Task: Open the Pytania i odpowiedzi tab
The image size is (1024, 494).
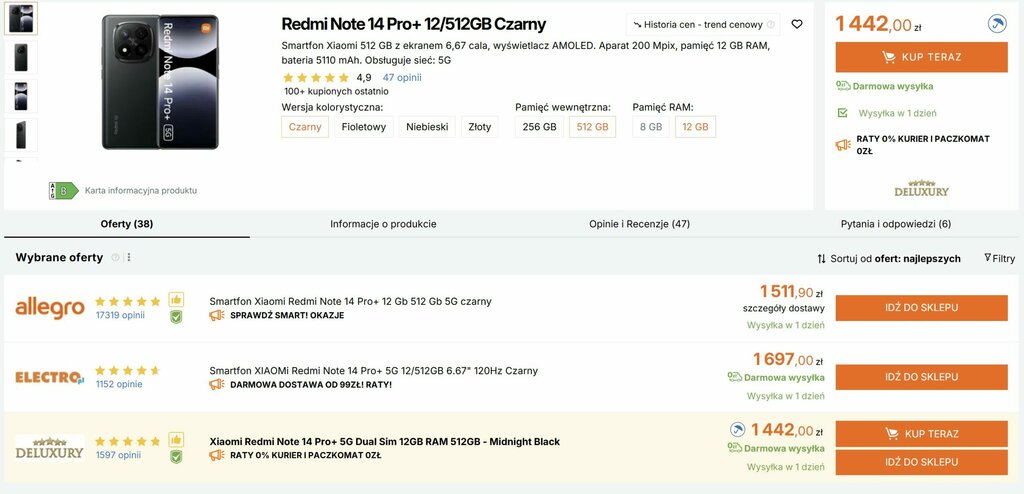Action: tap(895, 224)
